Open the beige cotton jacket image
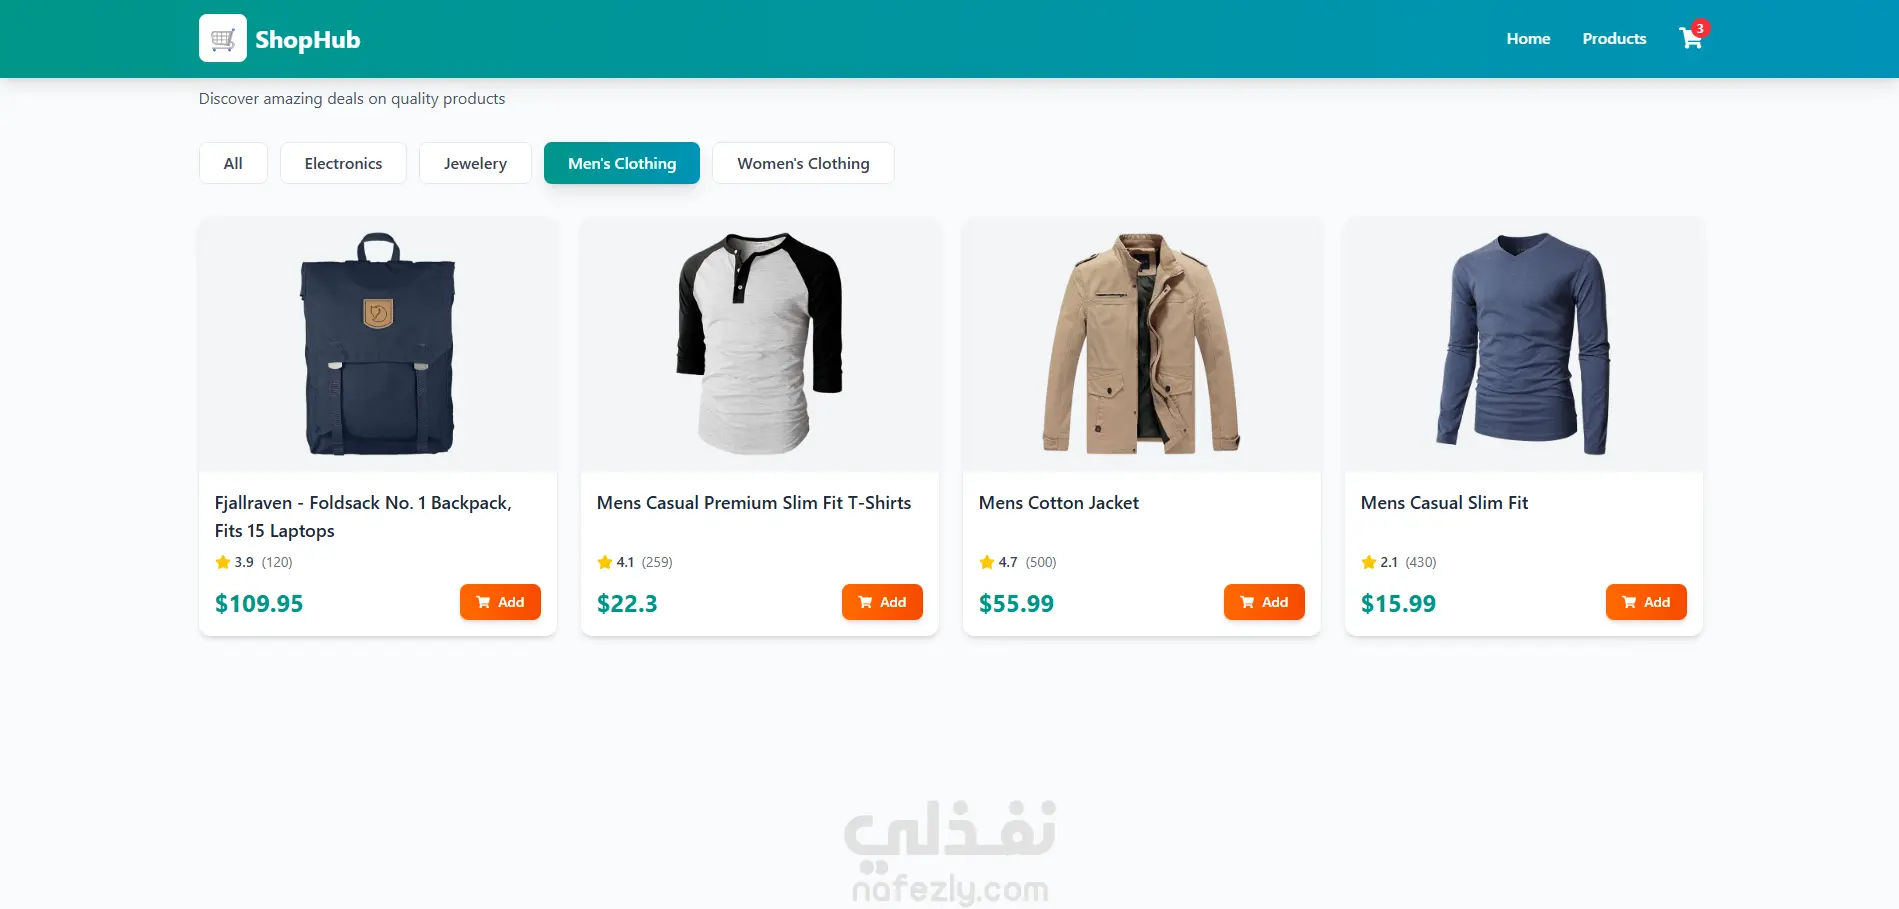 click(x=1142, y=344)
